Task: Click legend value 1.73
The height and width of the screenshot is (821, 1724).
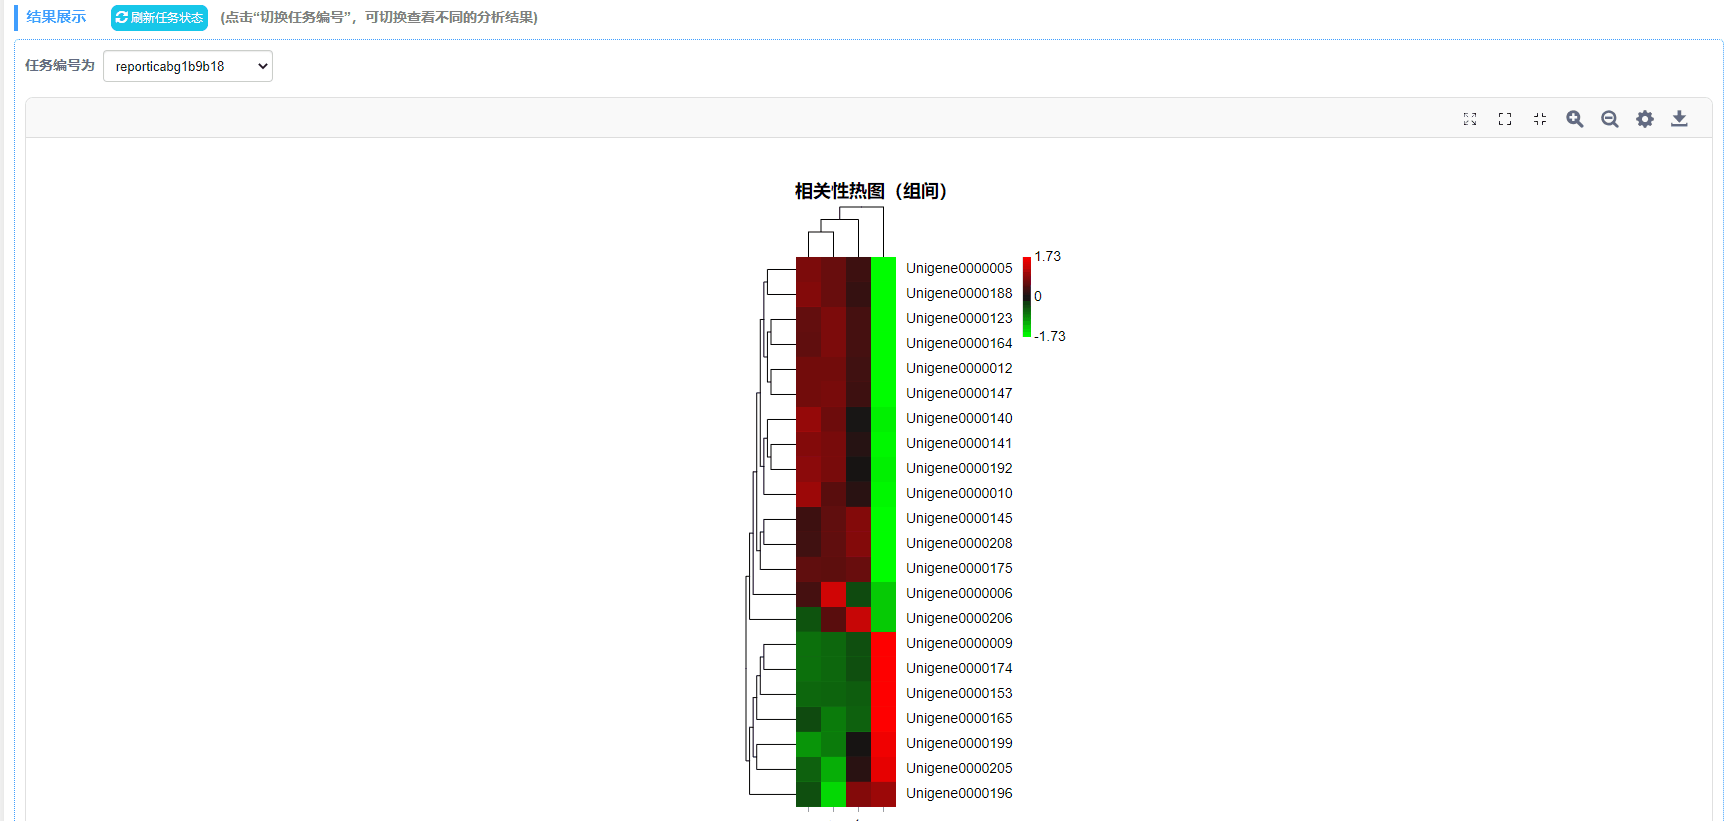Action: pos(1047,257)
